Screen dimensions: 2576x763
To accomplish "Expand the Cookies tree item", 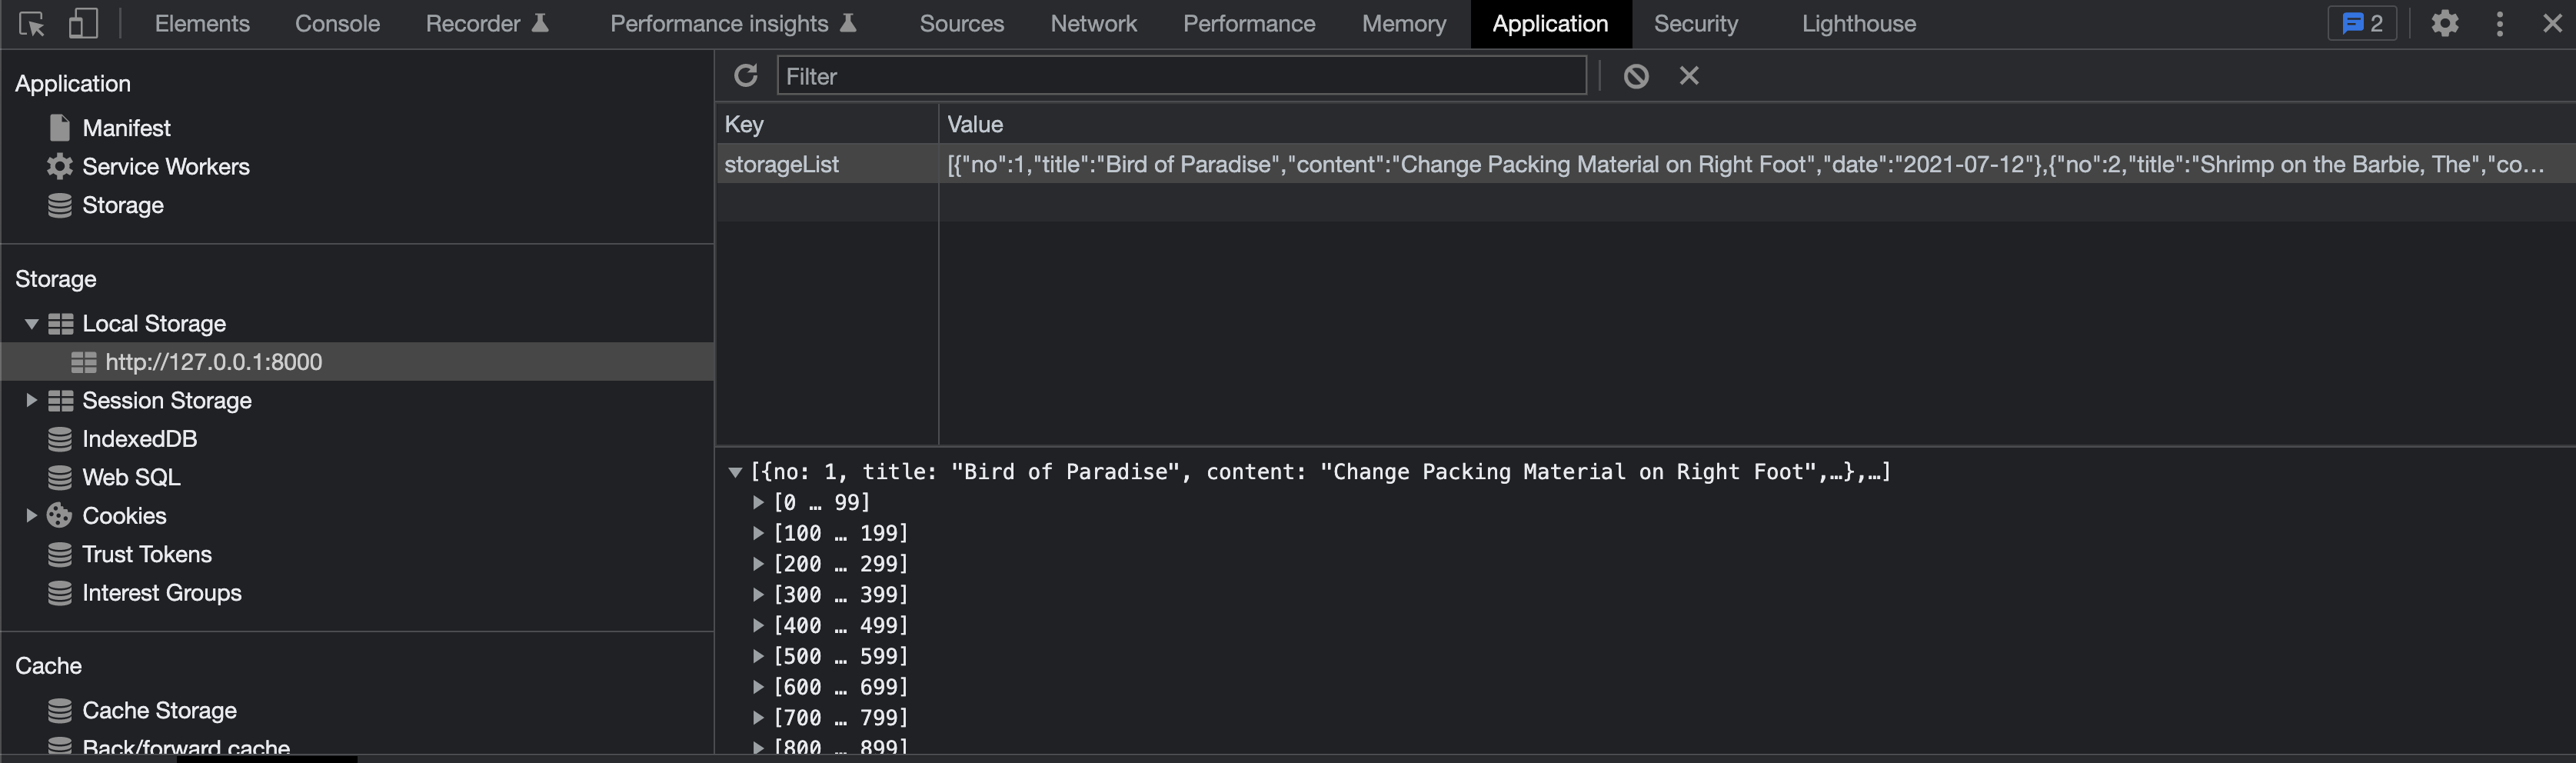I will click(32, 516).
